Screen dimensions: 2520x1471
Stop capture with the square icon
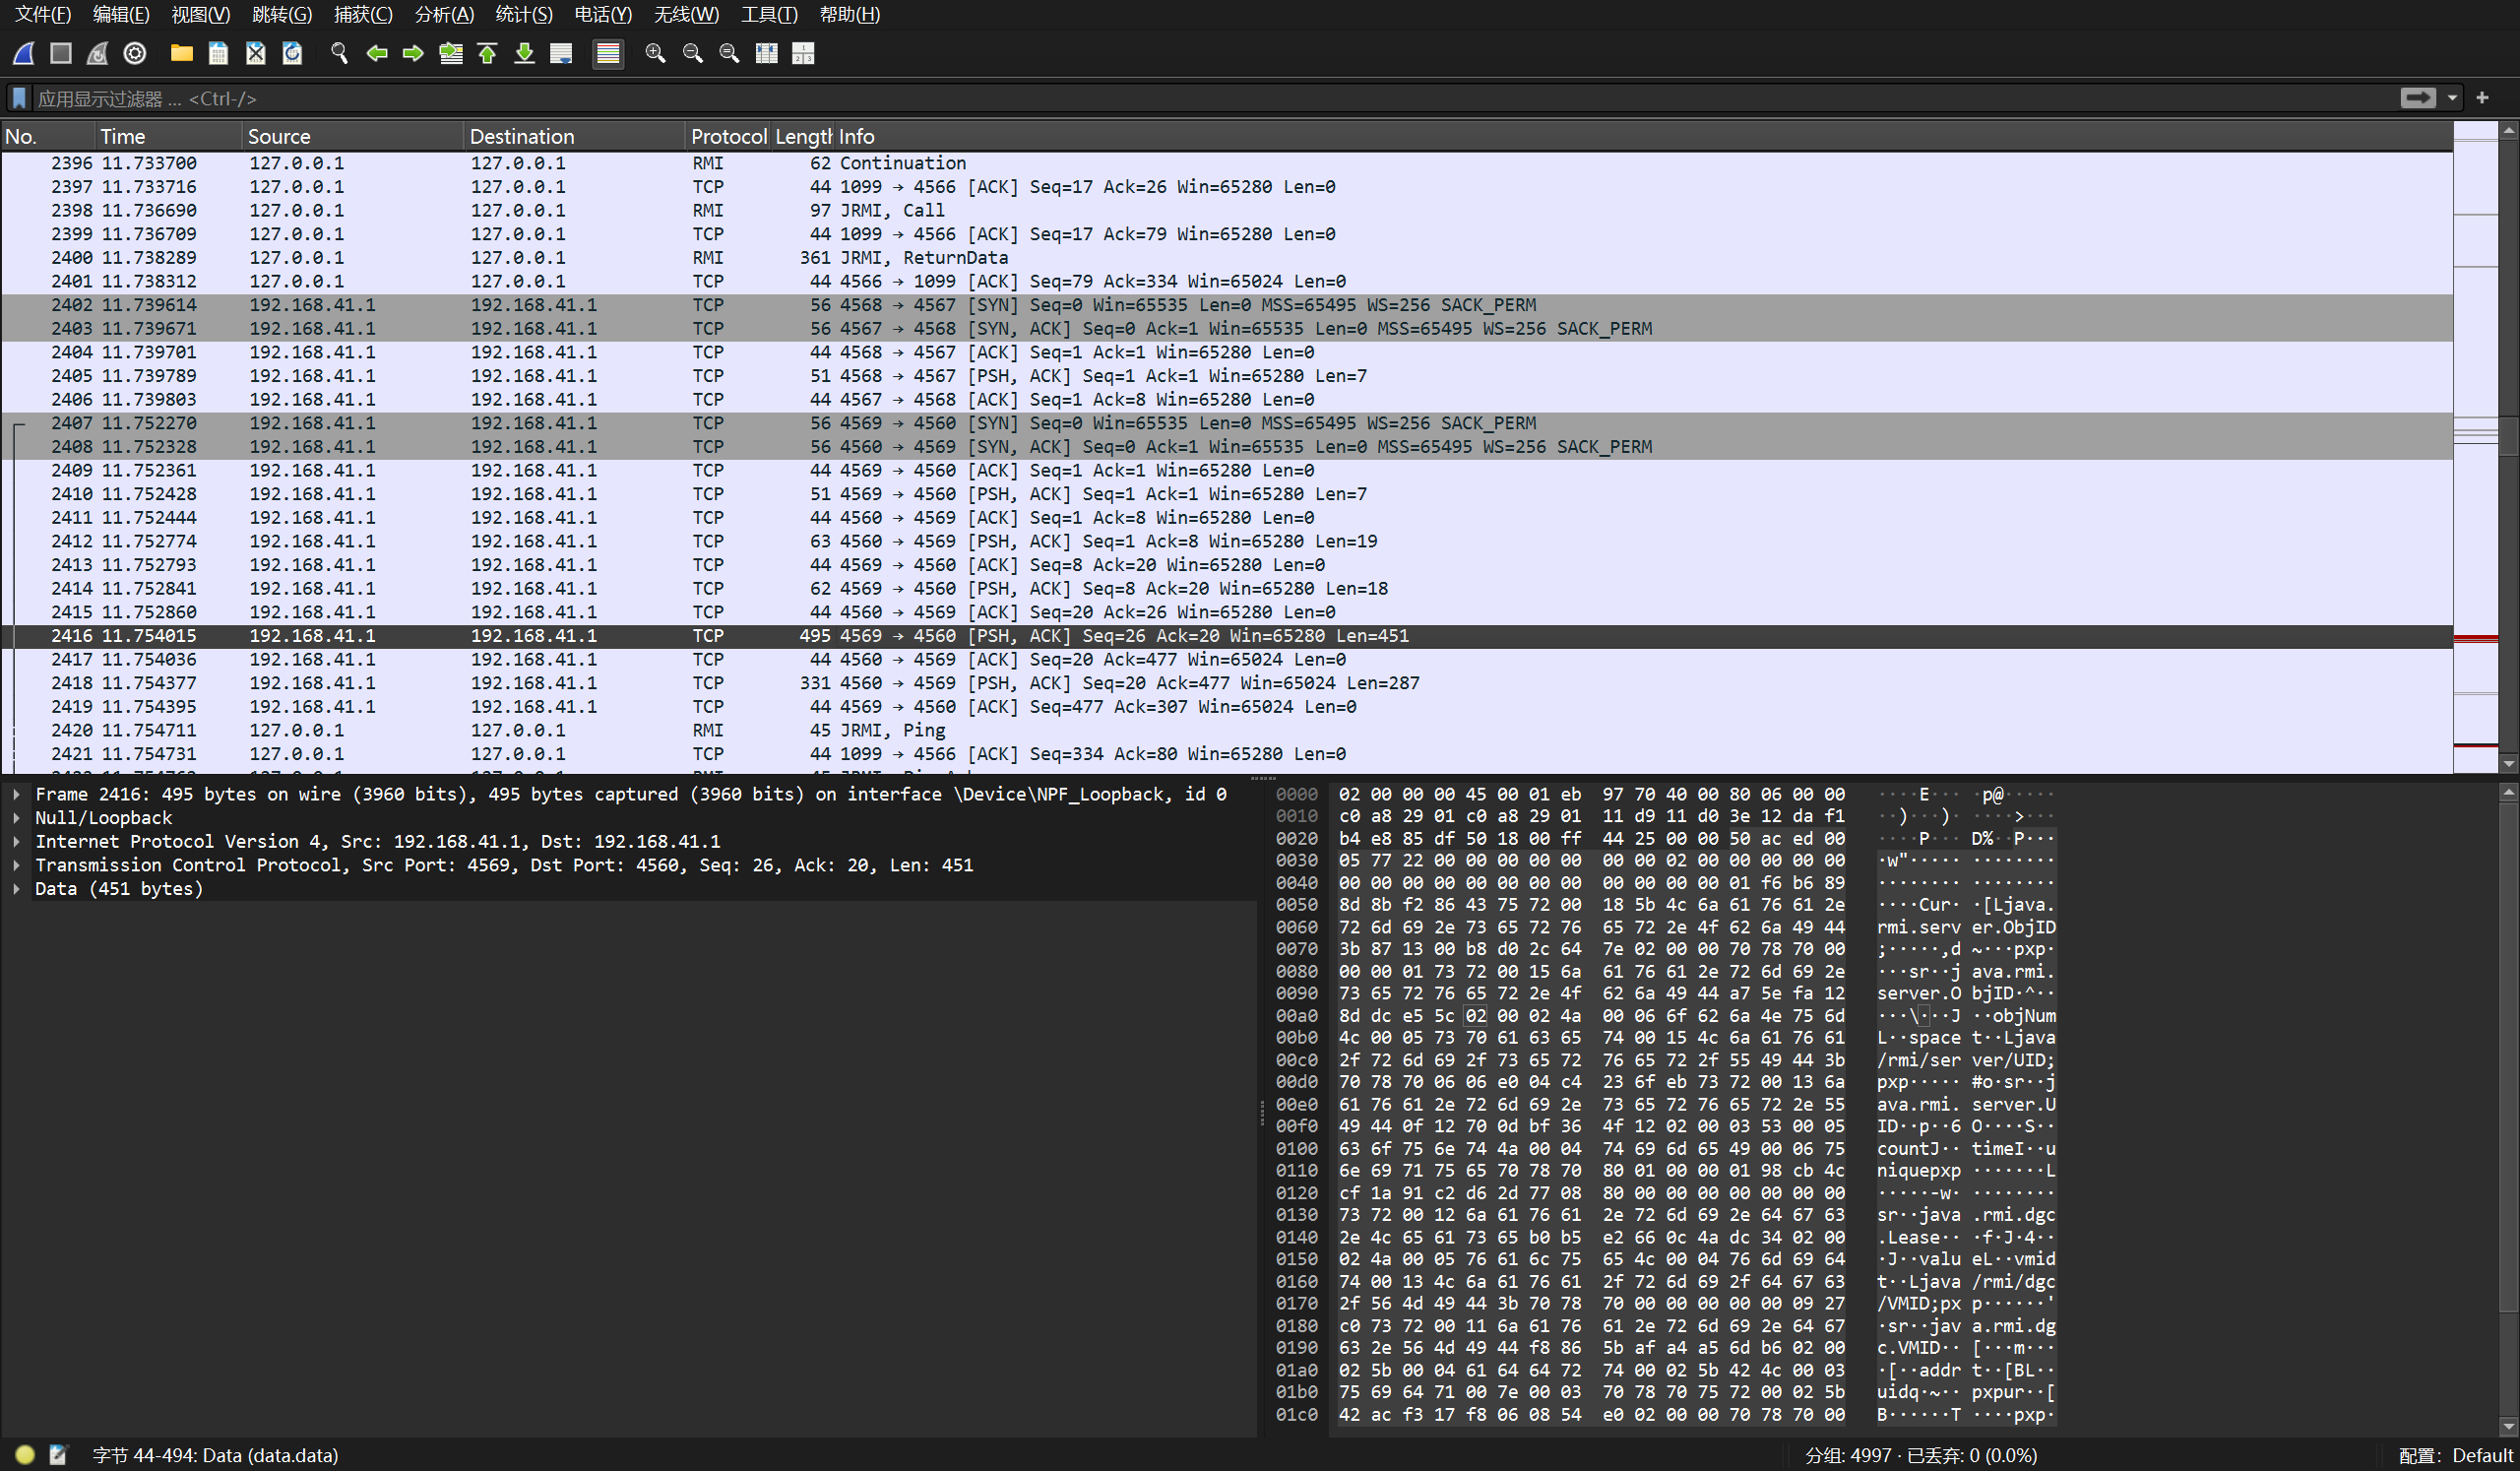pos(61,53)
